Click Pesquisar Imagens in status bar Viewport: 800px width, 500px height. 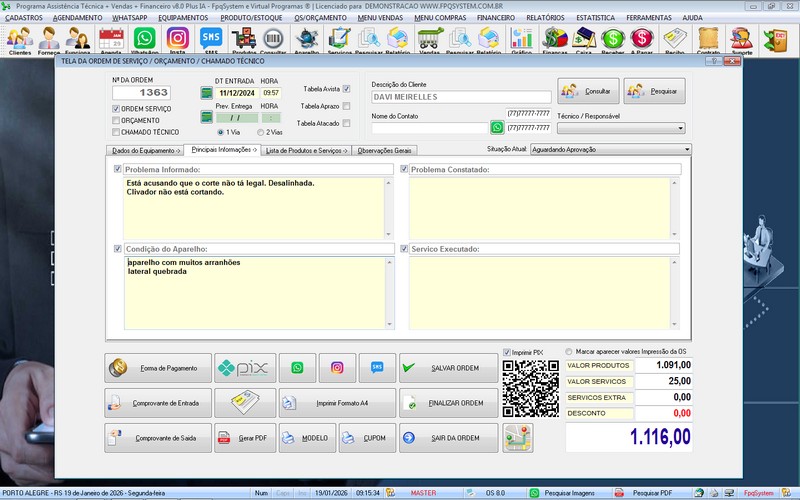coord(569,493)
